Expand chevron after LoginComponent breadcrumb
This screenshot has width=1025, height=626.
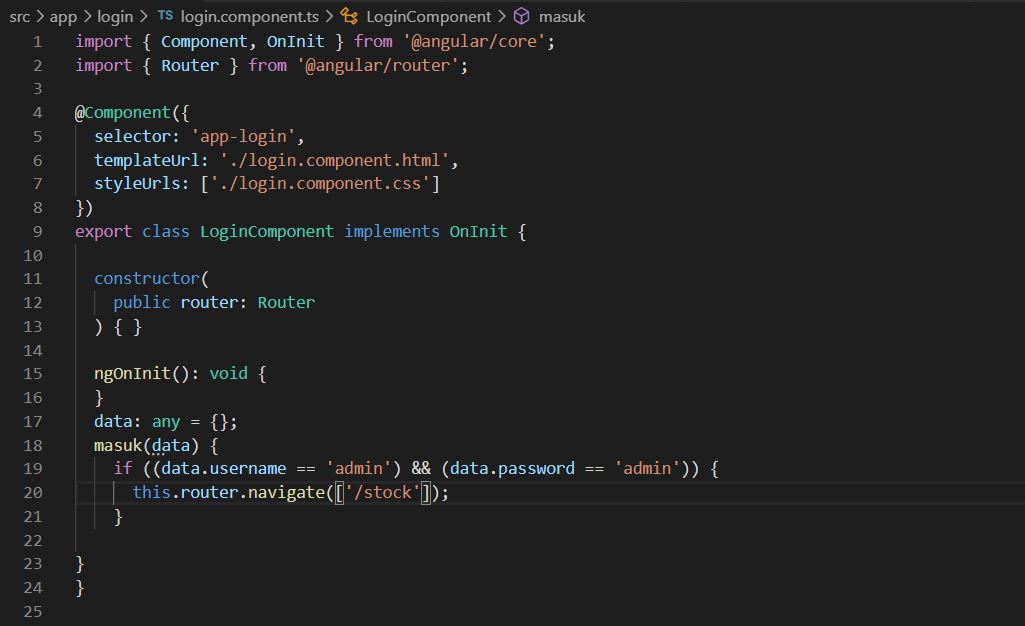click(x=501, y=16)
